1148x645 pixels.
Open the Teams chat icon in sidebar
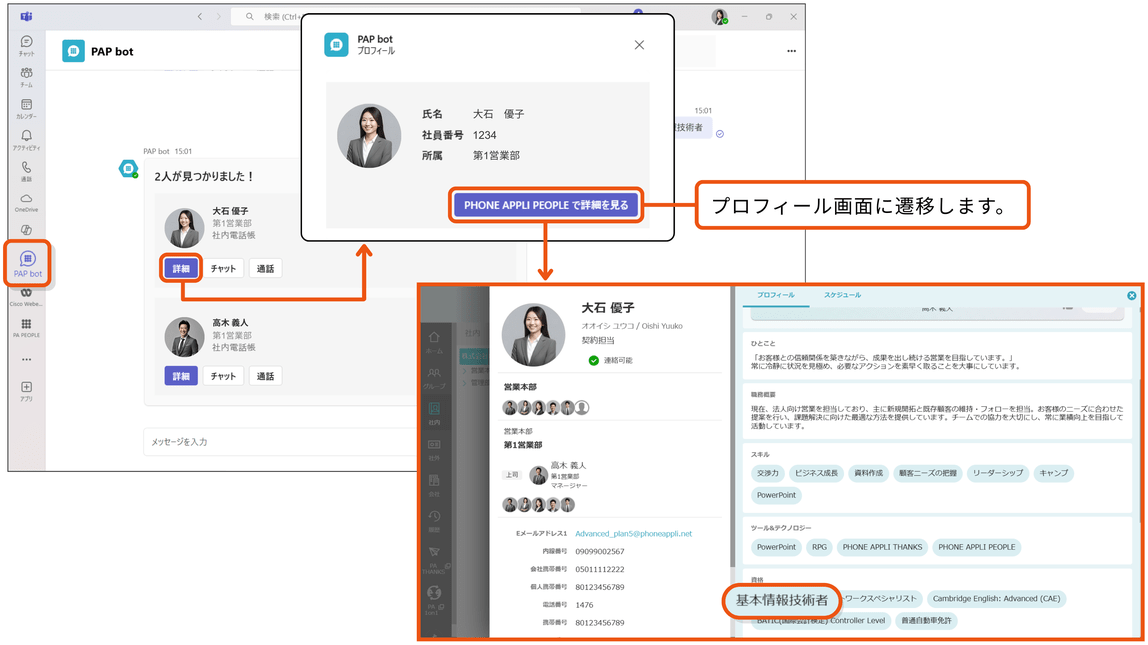tap(26, 45)
